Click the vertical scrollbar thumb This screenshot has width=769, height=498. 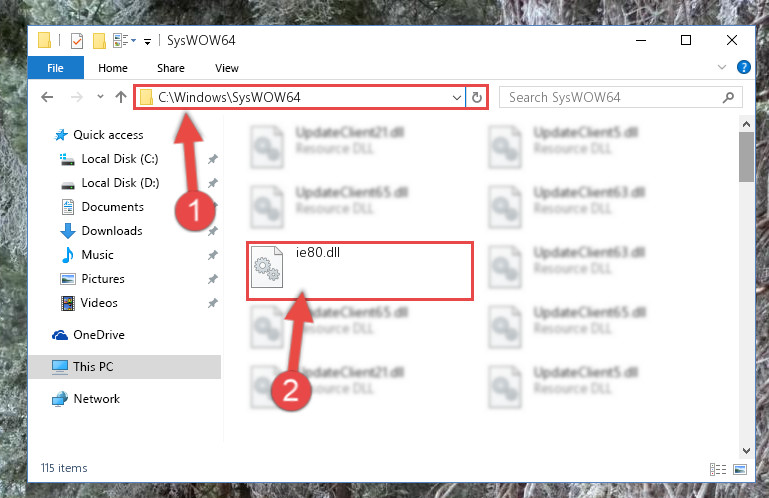[746, 157]
